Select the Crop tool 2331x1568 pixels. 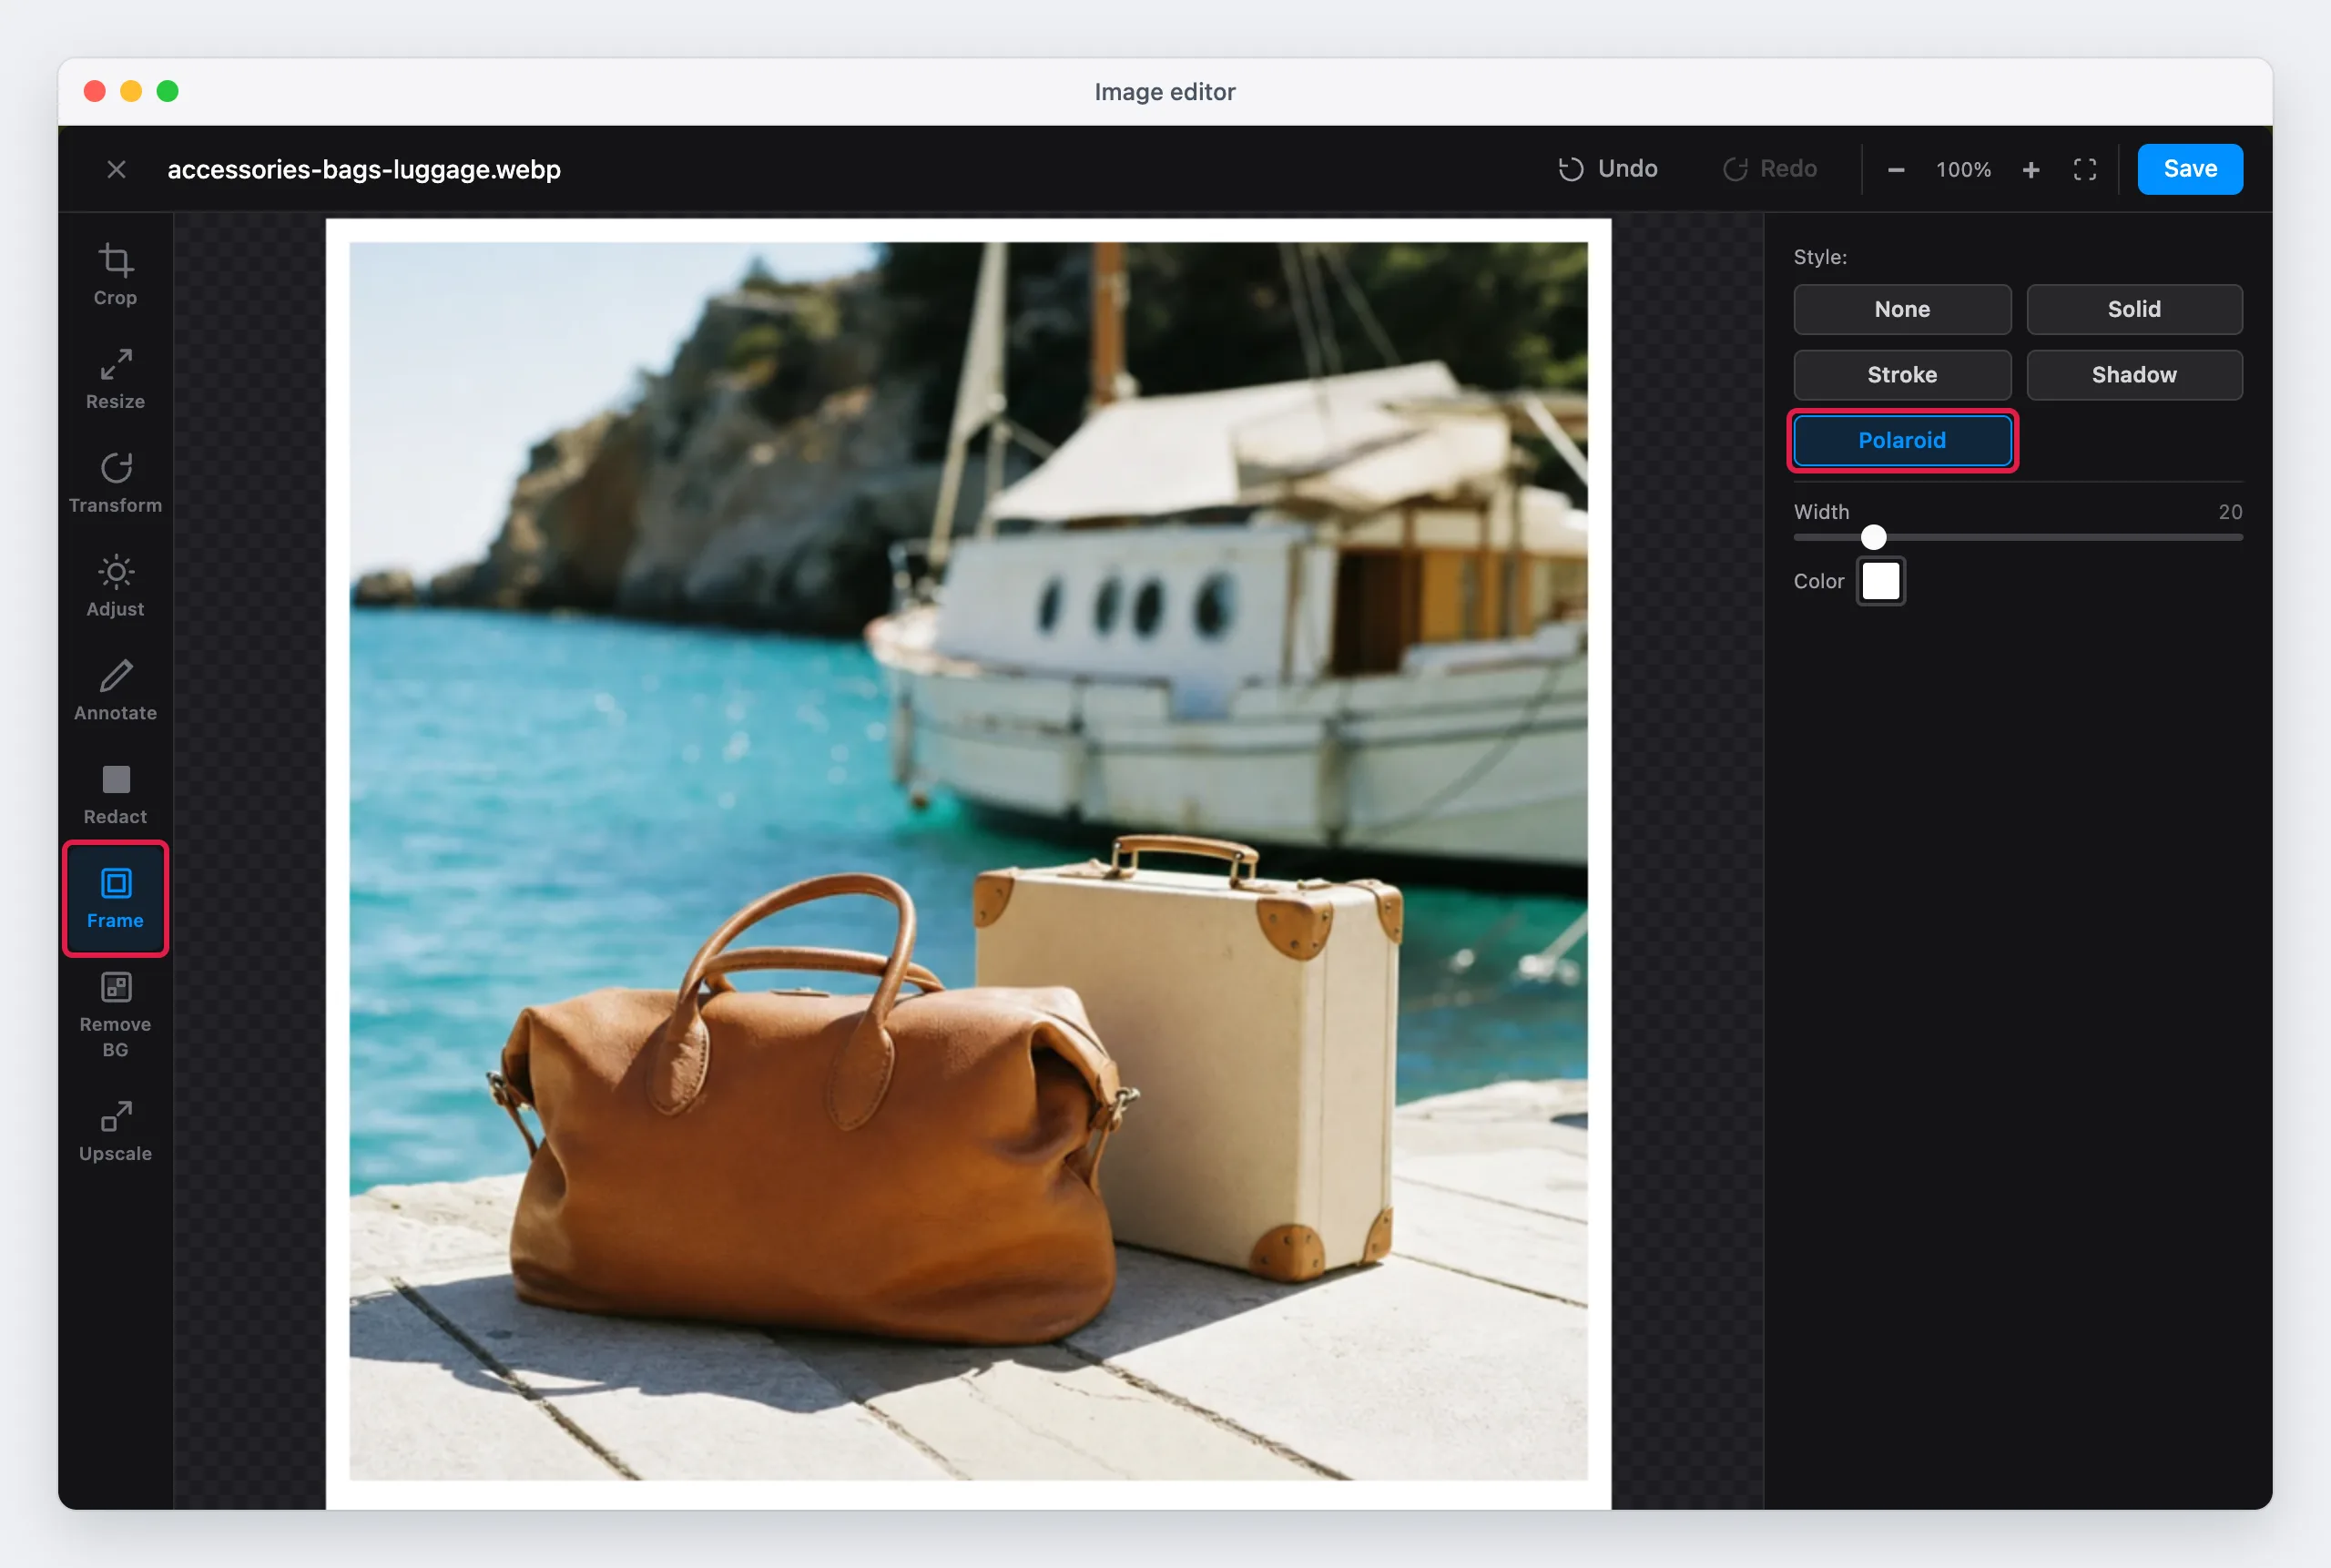115,275
